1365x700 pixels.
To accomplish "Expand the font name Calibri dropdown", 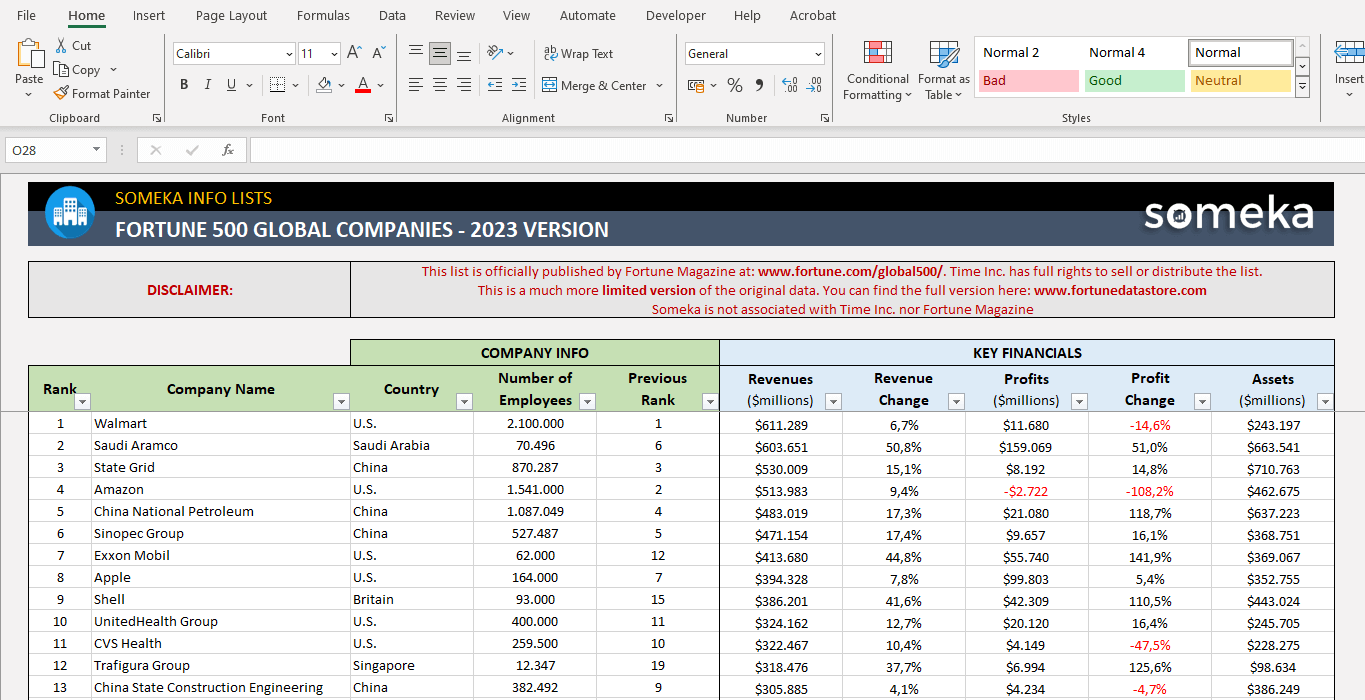I will pyautogui.click(x=289, y=54).
